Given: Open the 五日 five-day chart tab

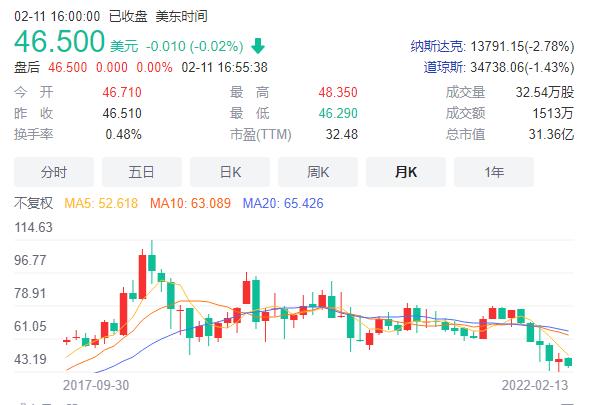Looking at the screenshot, I should tap(142, 172).
